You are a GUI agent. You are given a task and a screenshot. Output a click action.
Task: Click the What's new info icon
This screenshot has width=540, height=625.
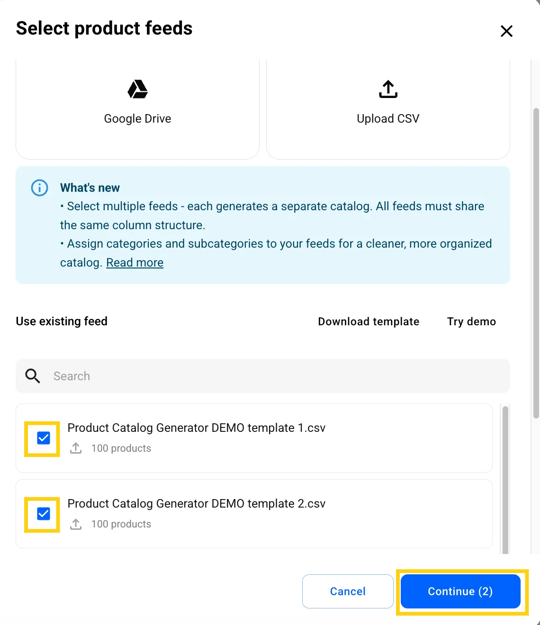point(39,188)
